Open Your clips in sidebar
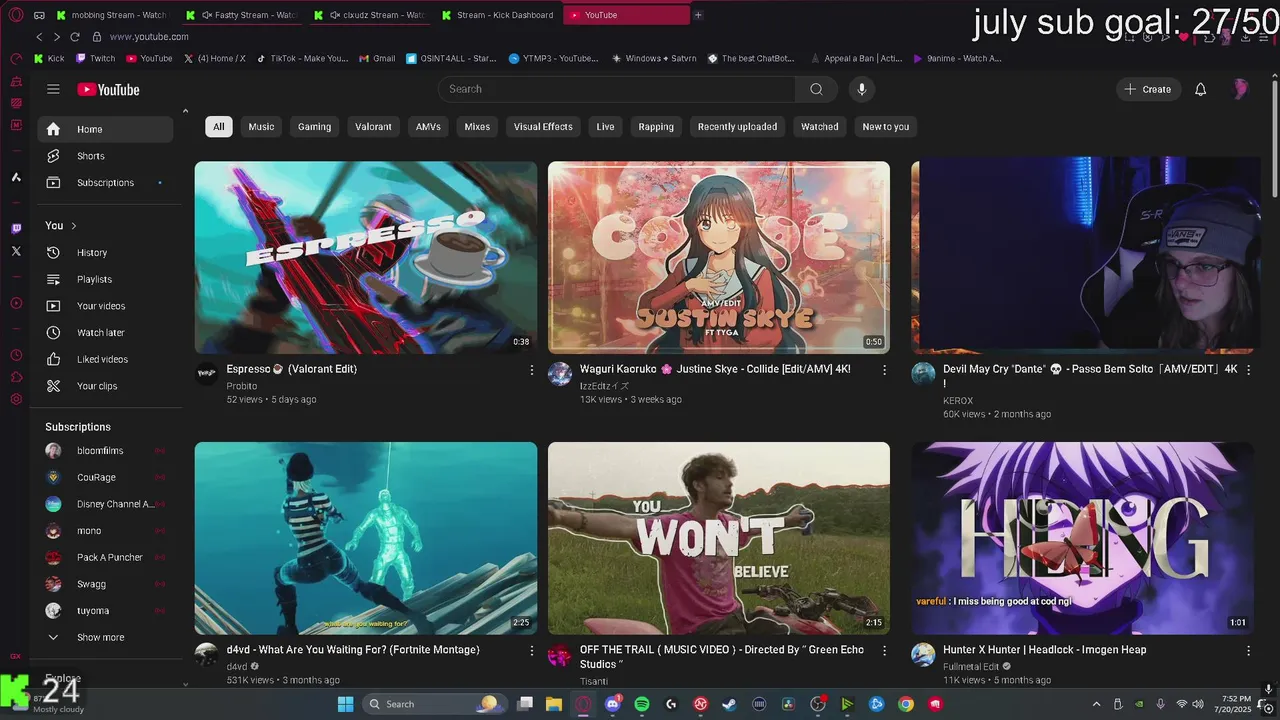 point(105,386)
